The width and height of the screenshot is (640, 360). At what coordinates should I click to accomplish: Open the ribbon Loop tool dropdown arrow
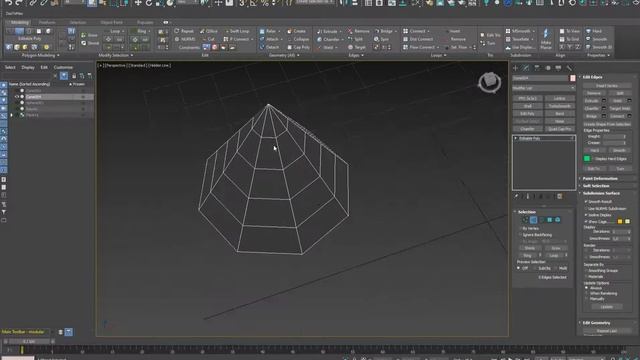pyautogui.click(x=123, y=31)
